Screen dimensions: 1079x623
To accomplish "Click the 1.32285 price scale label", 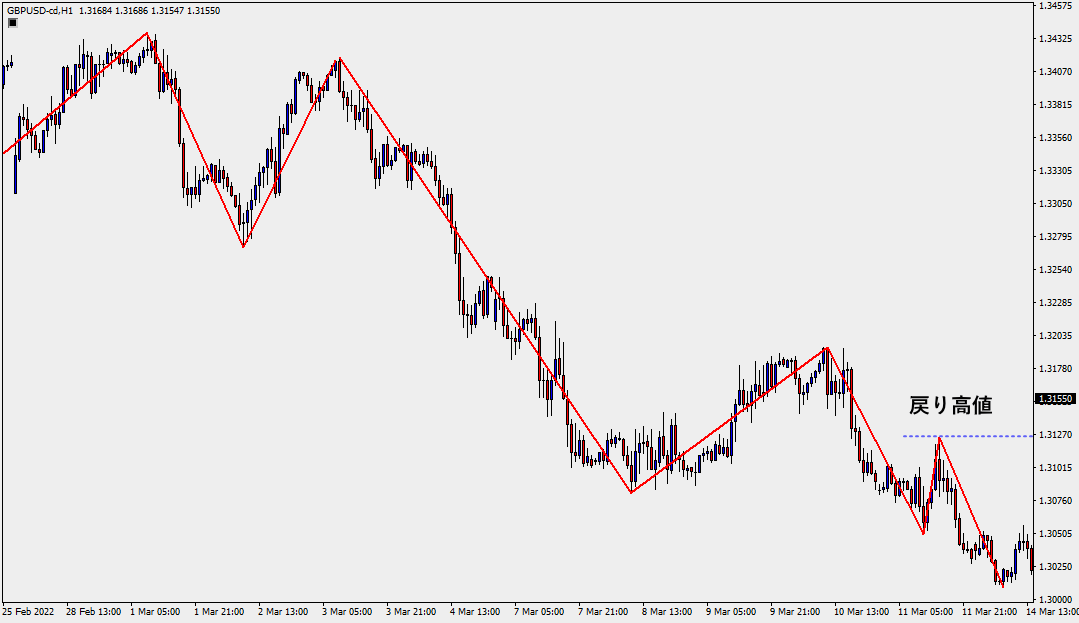I will 1056,302.
